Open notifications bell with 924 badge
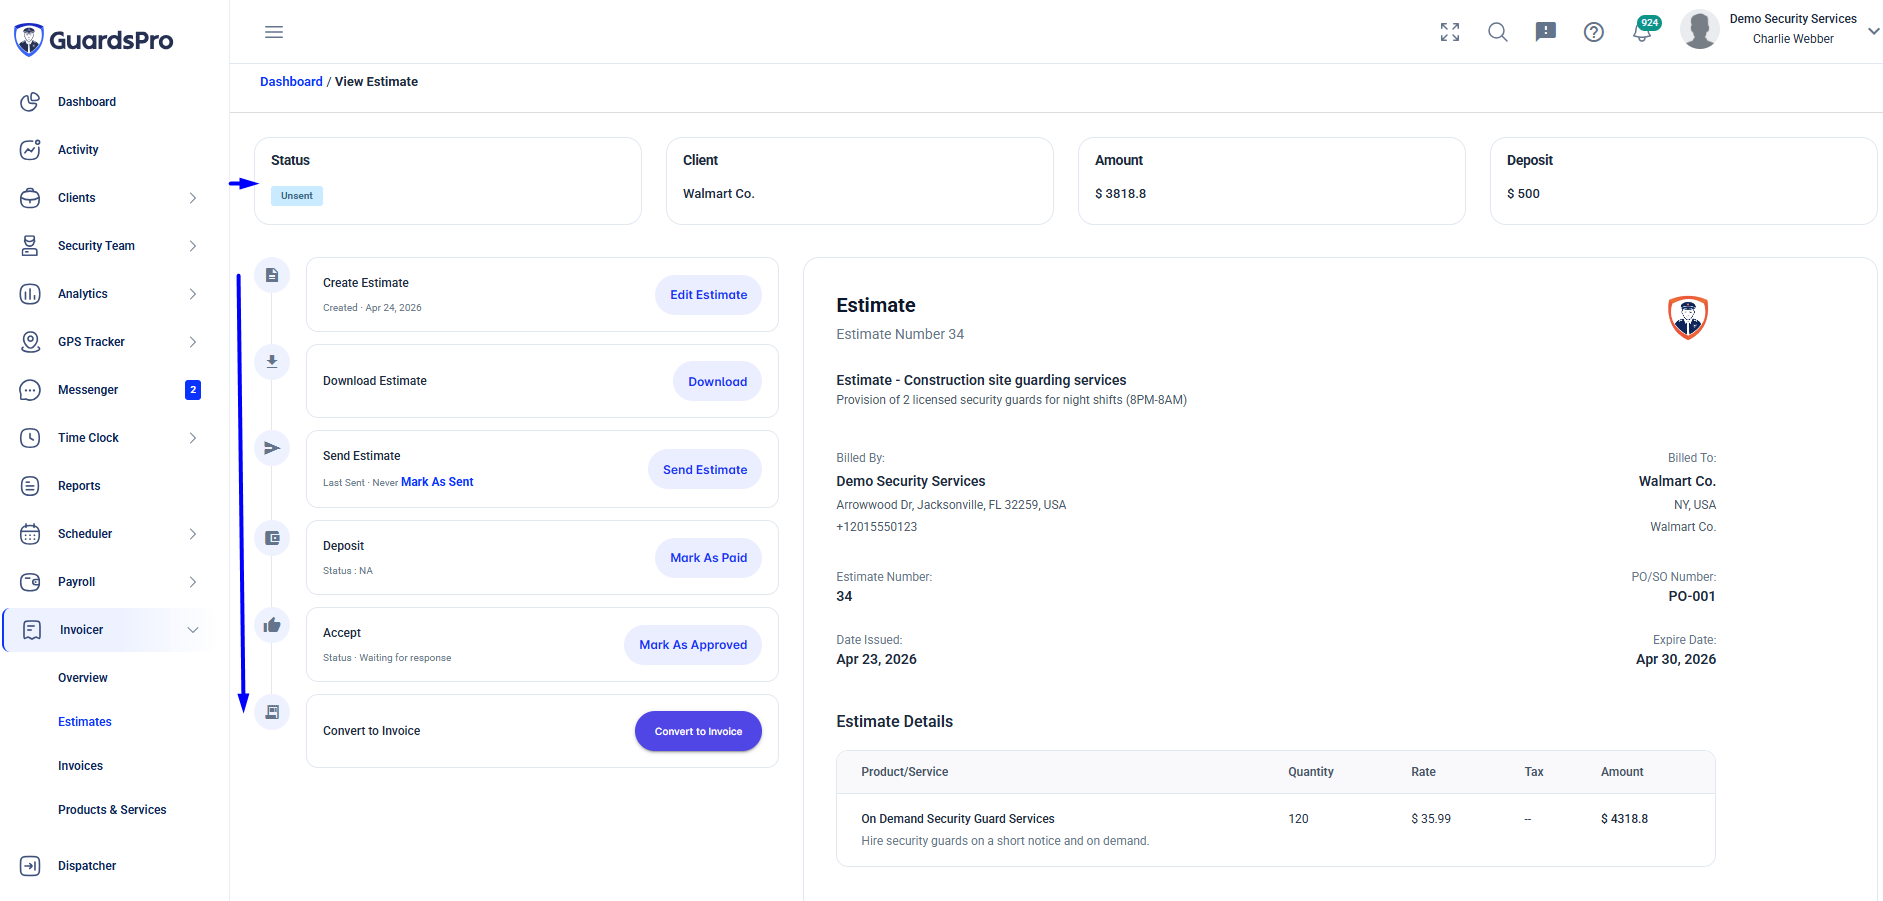Viewport: 1883px width, 901px height. click(1644, 30)
